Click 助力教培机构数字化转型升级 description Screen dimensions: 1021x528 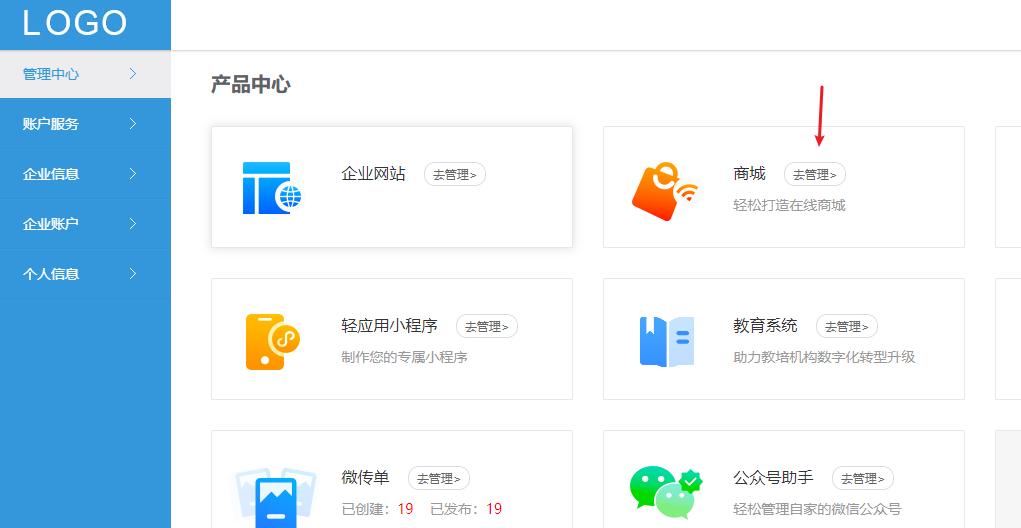824,357
